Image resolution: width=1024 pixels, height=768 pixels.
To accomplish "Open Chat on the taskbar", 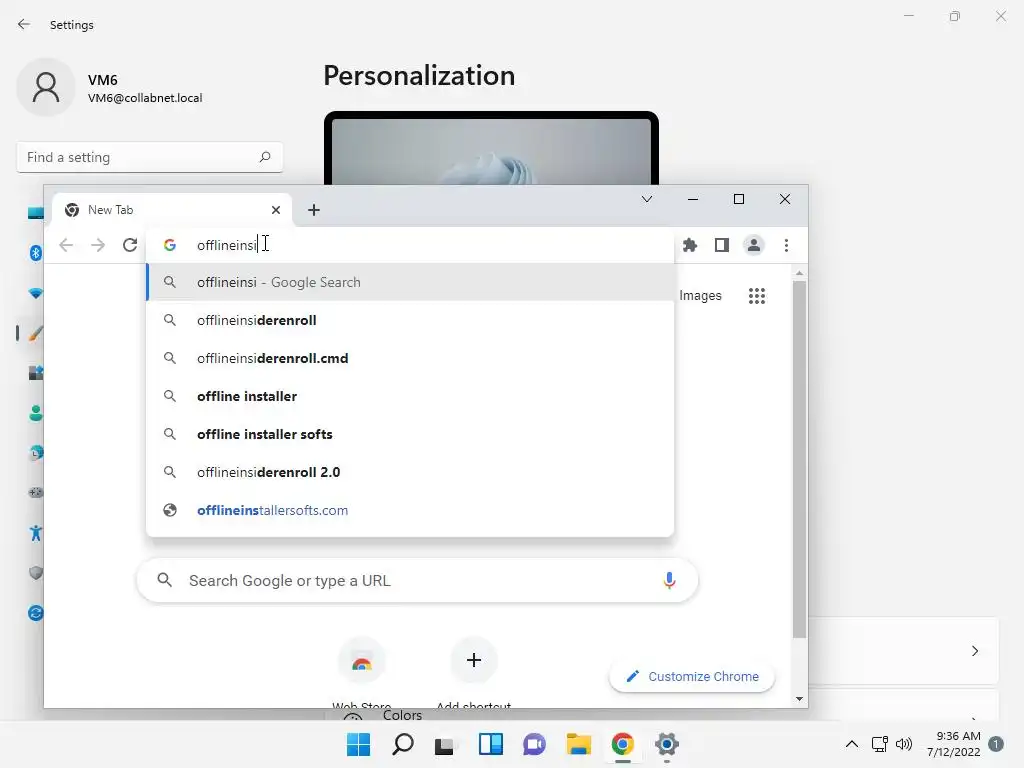I will coord(534,744).
